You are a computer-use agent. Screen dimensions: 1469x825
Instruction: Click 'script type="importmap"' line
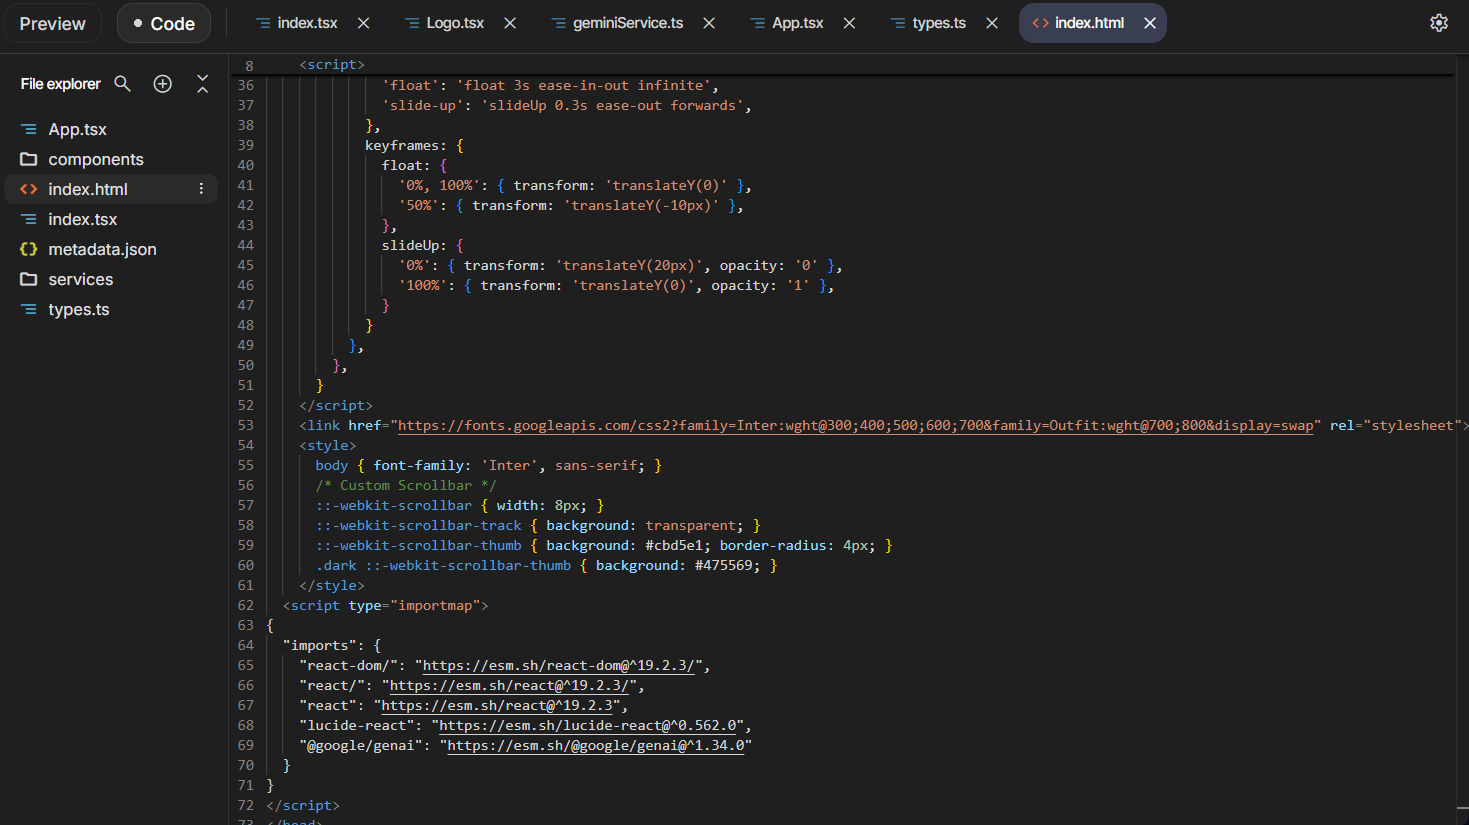385,605
